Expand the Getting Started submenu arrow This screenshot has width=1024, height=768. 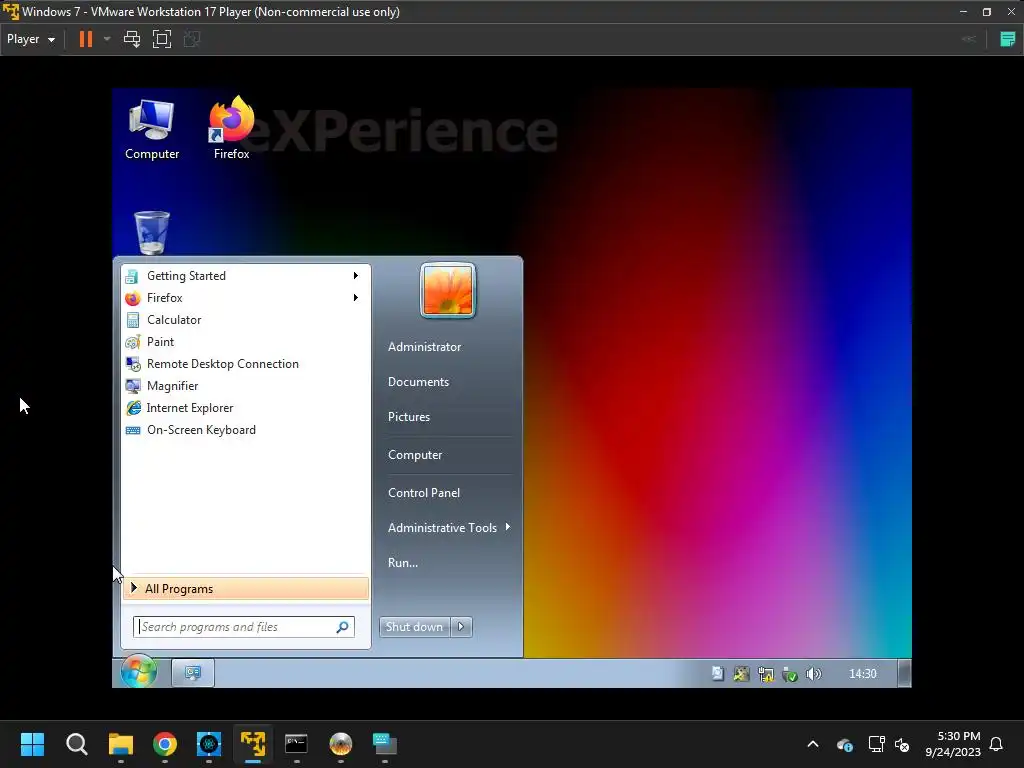(356, 276)
